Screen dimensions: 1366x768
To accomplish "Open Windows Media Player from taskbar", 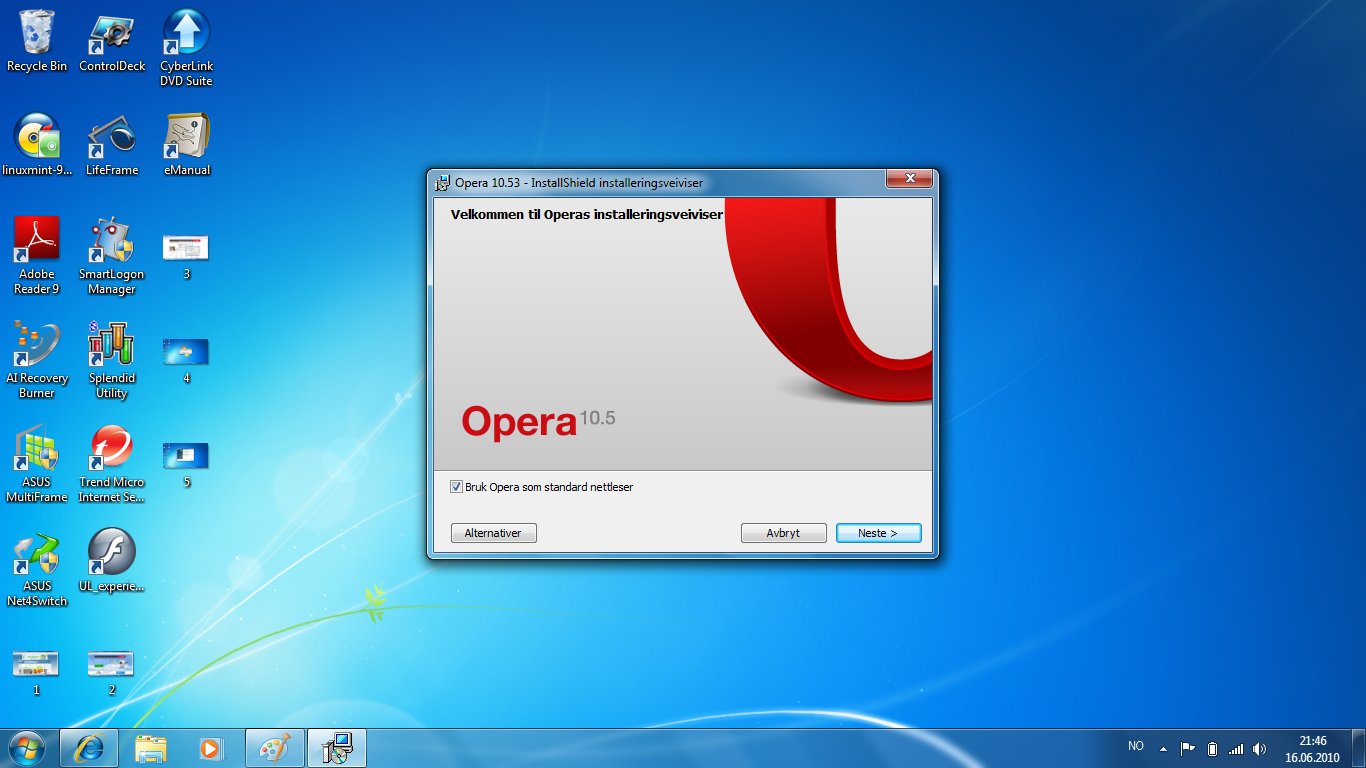I will pyautogui.click(x=213, y=747).
